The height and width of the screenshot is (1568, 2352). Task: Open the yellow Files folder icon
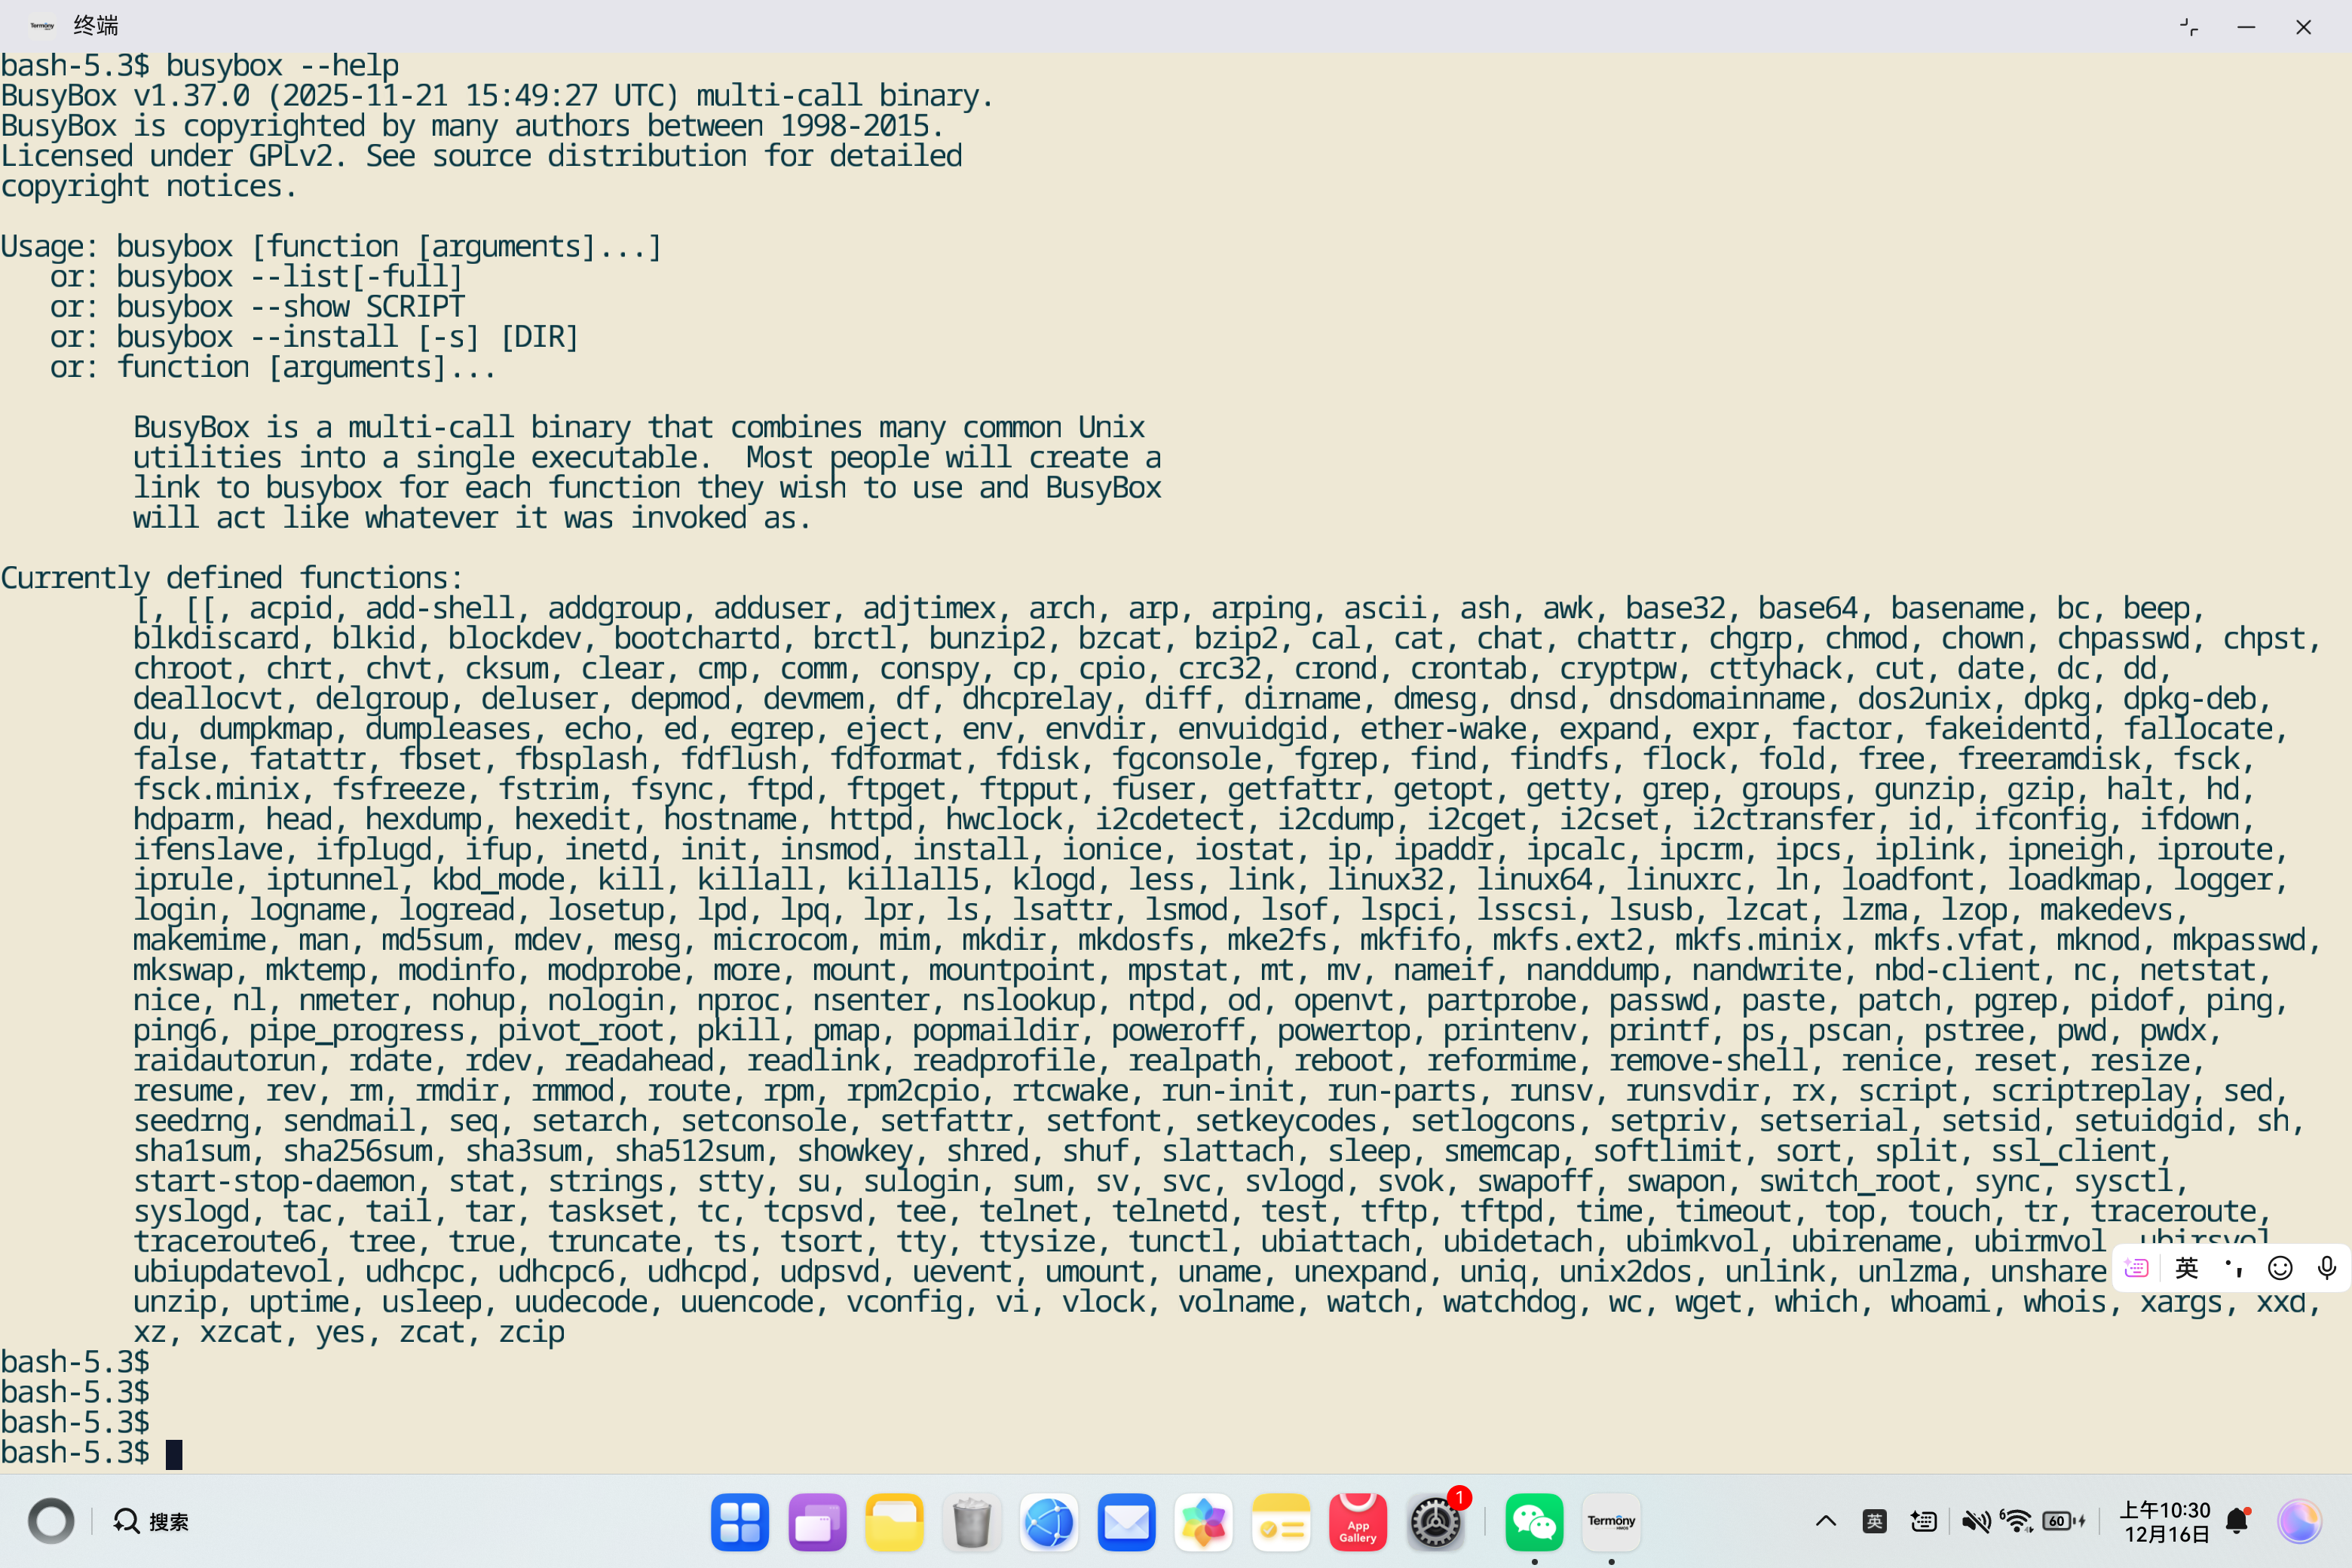(894, 1522)
